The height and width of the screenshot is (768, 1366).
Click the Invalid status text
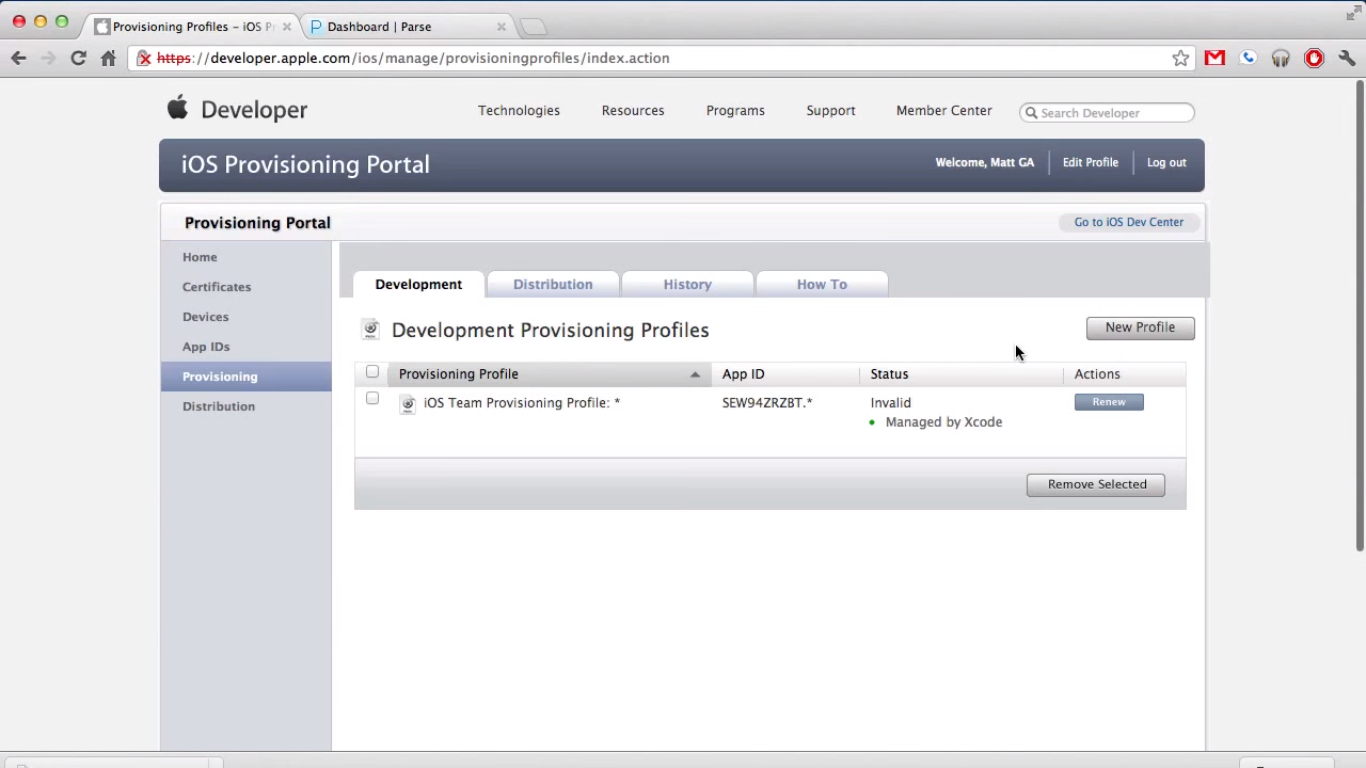coord(891,403)
